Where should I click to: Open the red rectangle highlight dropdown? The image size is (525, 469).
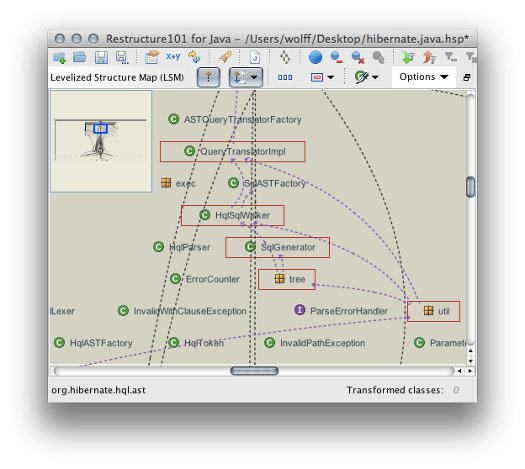322,77
